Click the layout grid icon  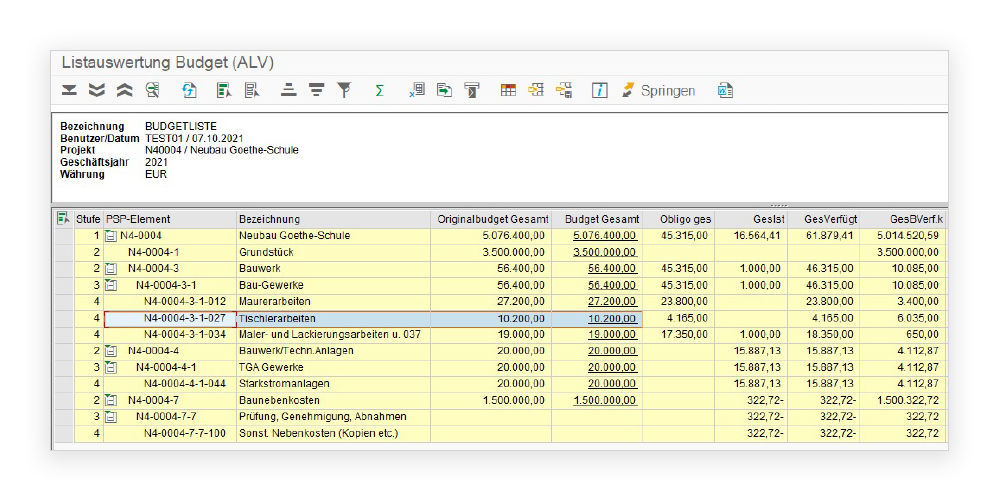[x=508, y=90]
